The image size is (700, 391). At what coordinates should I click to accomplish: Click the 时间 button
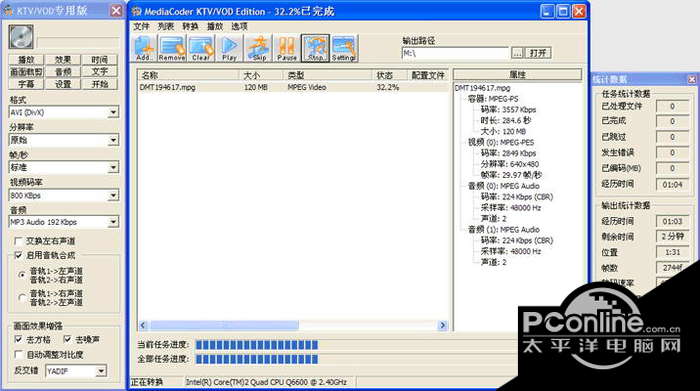click(100, 59)
